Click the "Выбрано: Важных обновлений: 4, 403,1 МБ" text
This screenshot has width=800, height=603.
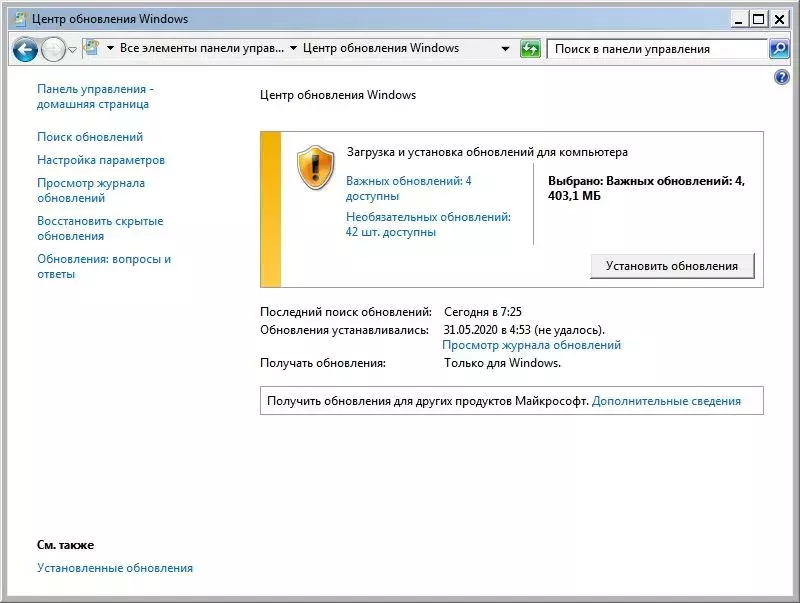point(646,188)
